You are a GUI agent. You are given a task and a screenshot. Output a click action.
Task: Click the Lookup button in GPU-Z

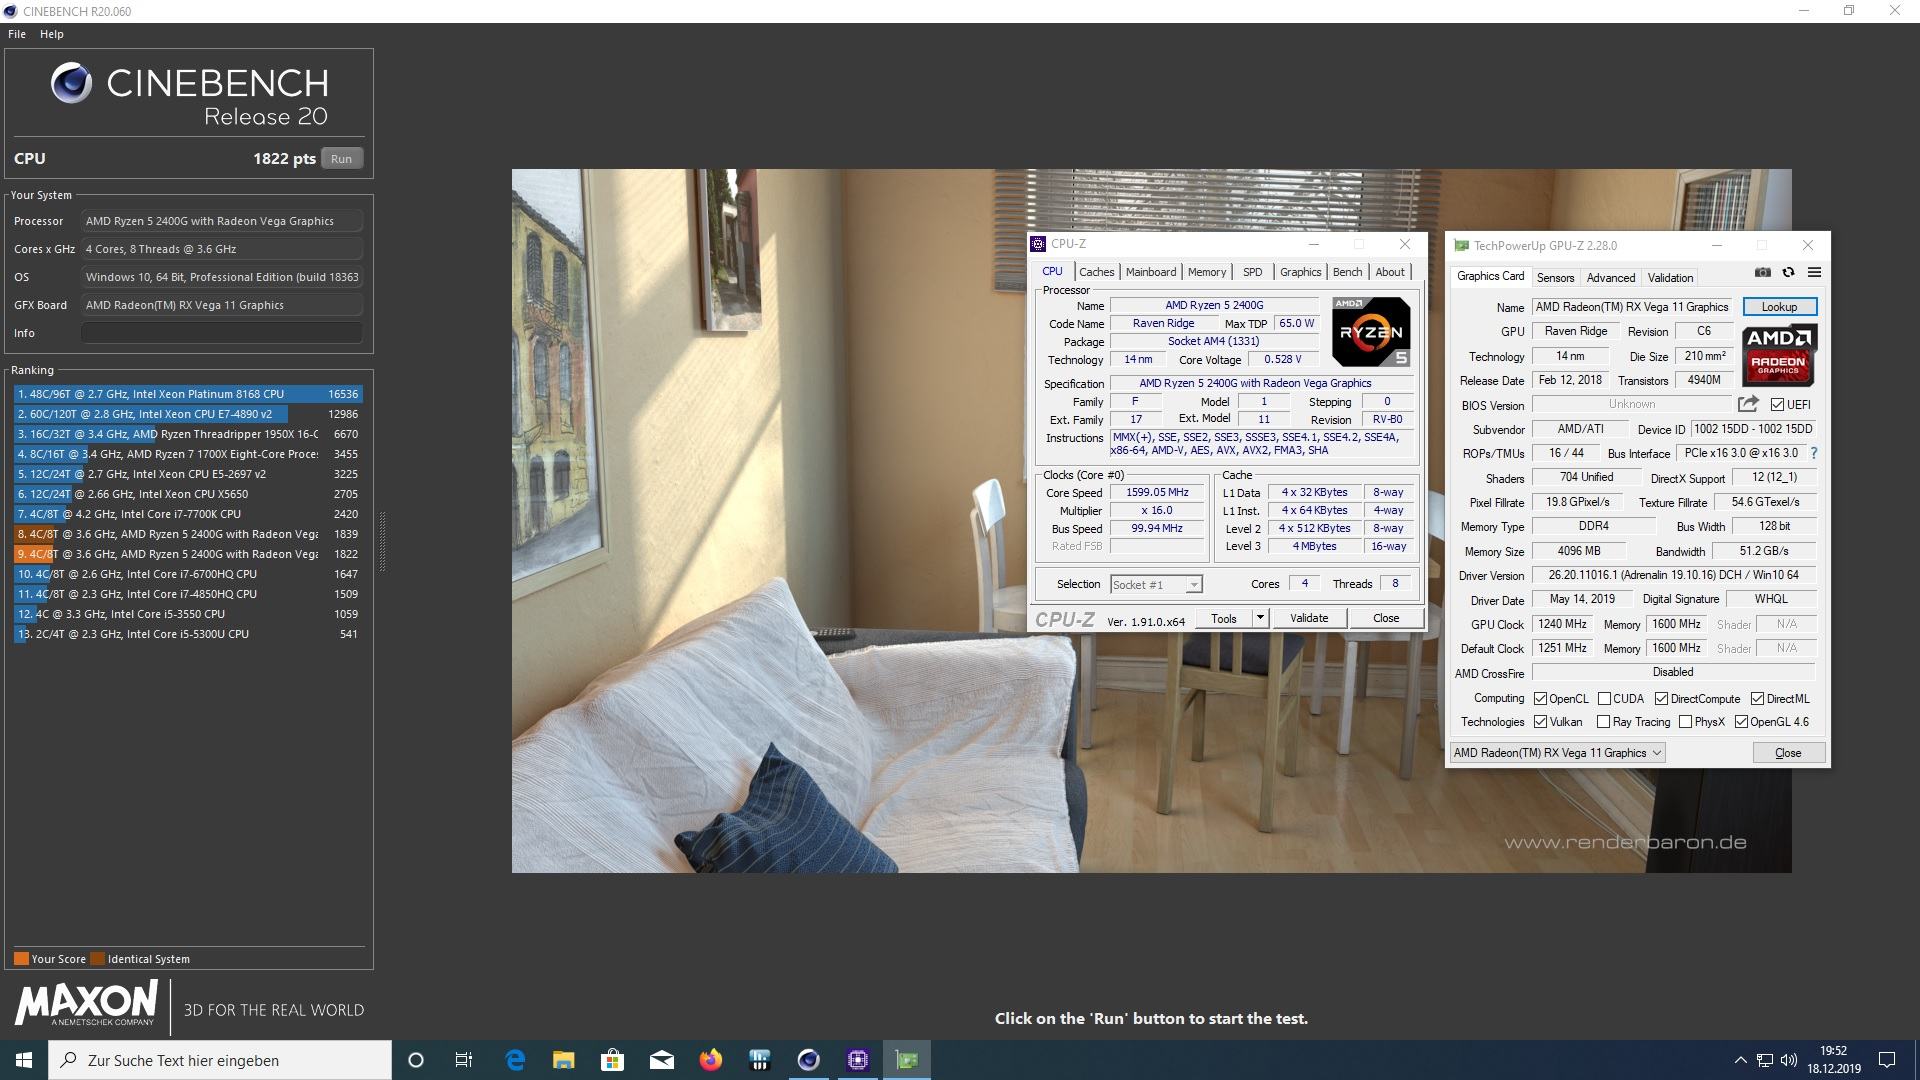click(x=1779, y=307)
